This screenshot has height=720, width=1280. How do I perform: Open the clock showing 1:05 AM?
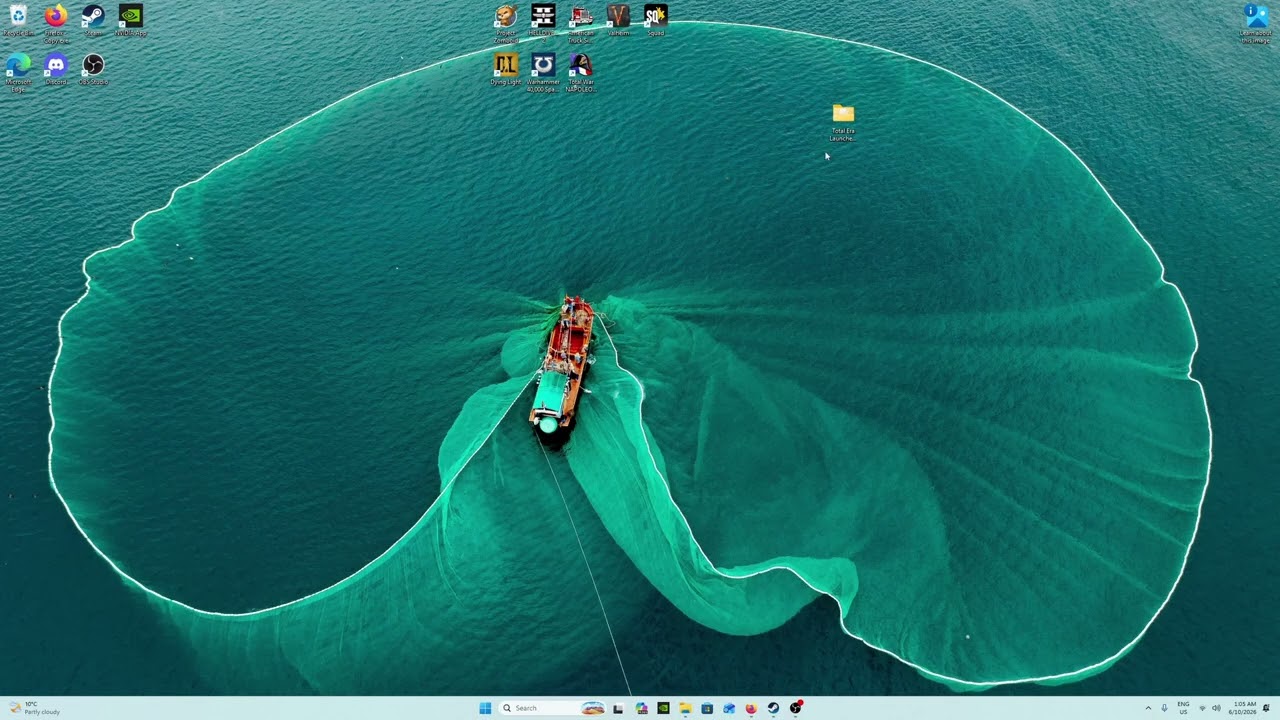1243,708
